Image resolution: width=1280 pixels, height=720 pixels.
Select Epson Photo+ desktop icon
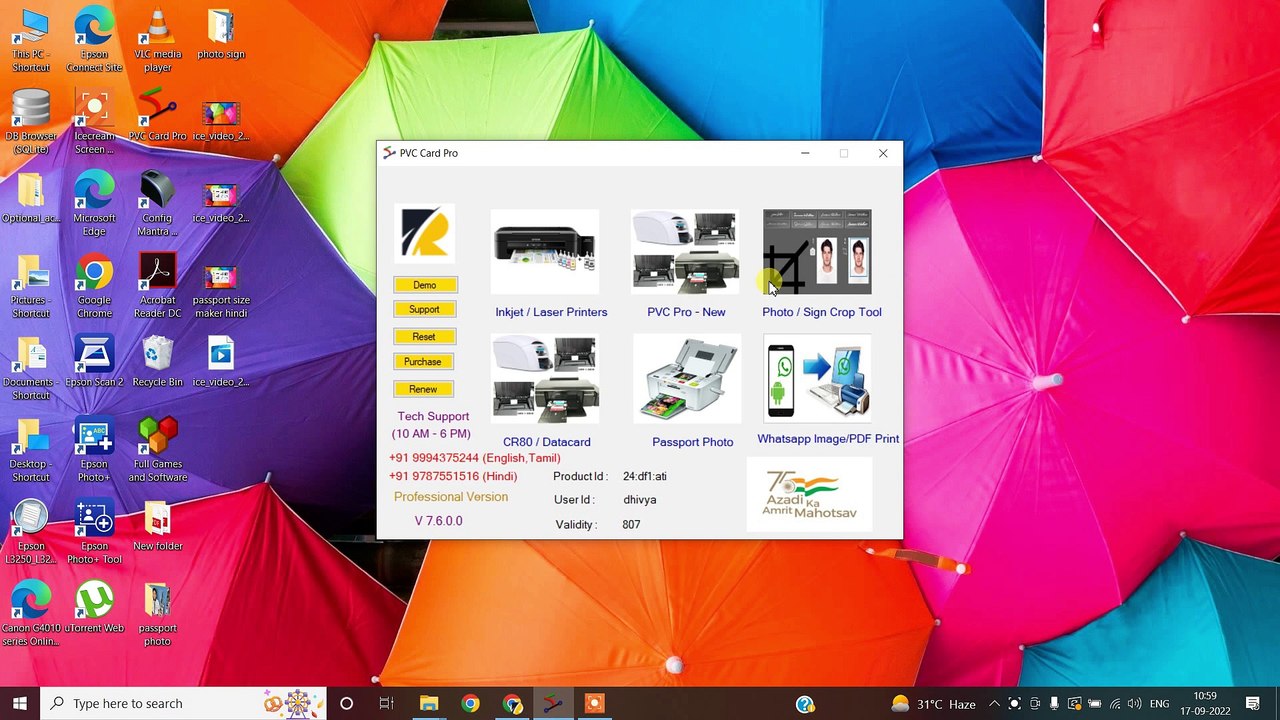(94, 450)
